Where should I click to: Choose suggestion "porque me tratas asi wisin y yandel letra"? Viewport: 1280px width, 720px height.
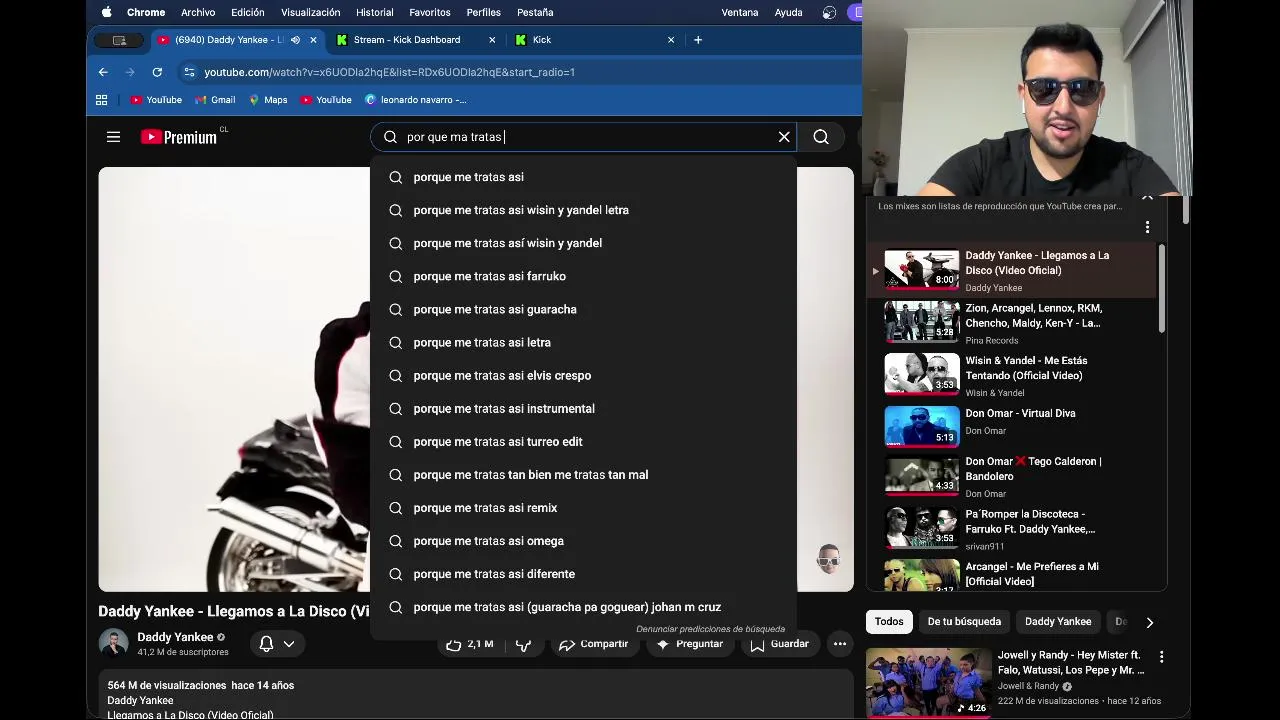(x=583, y=210)
